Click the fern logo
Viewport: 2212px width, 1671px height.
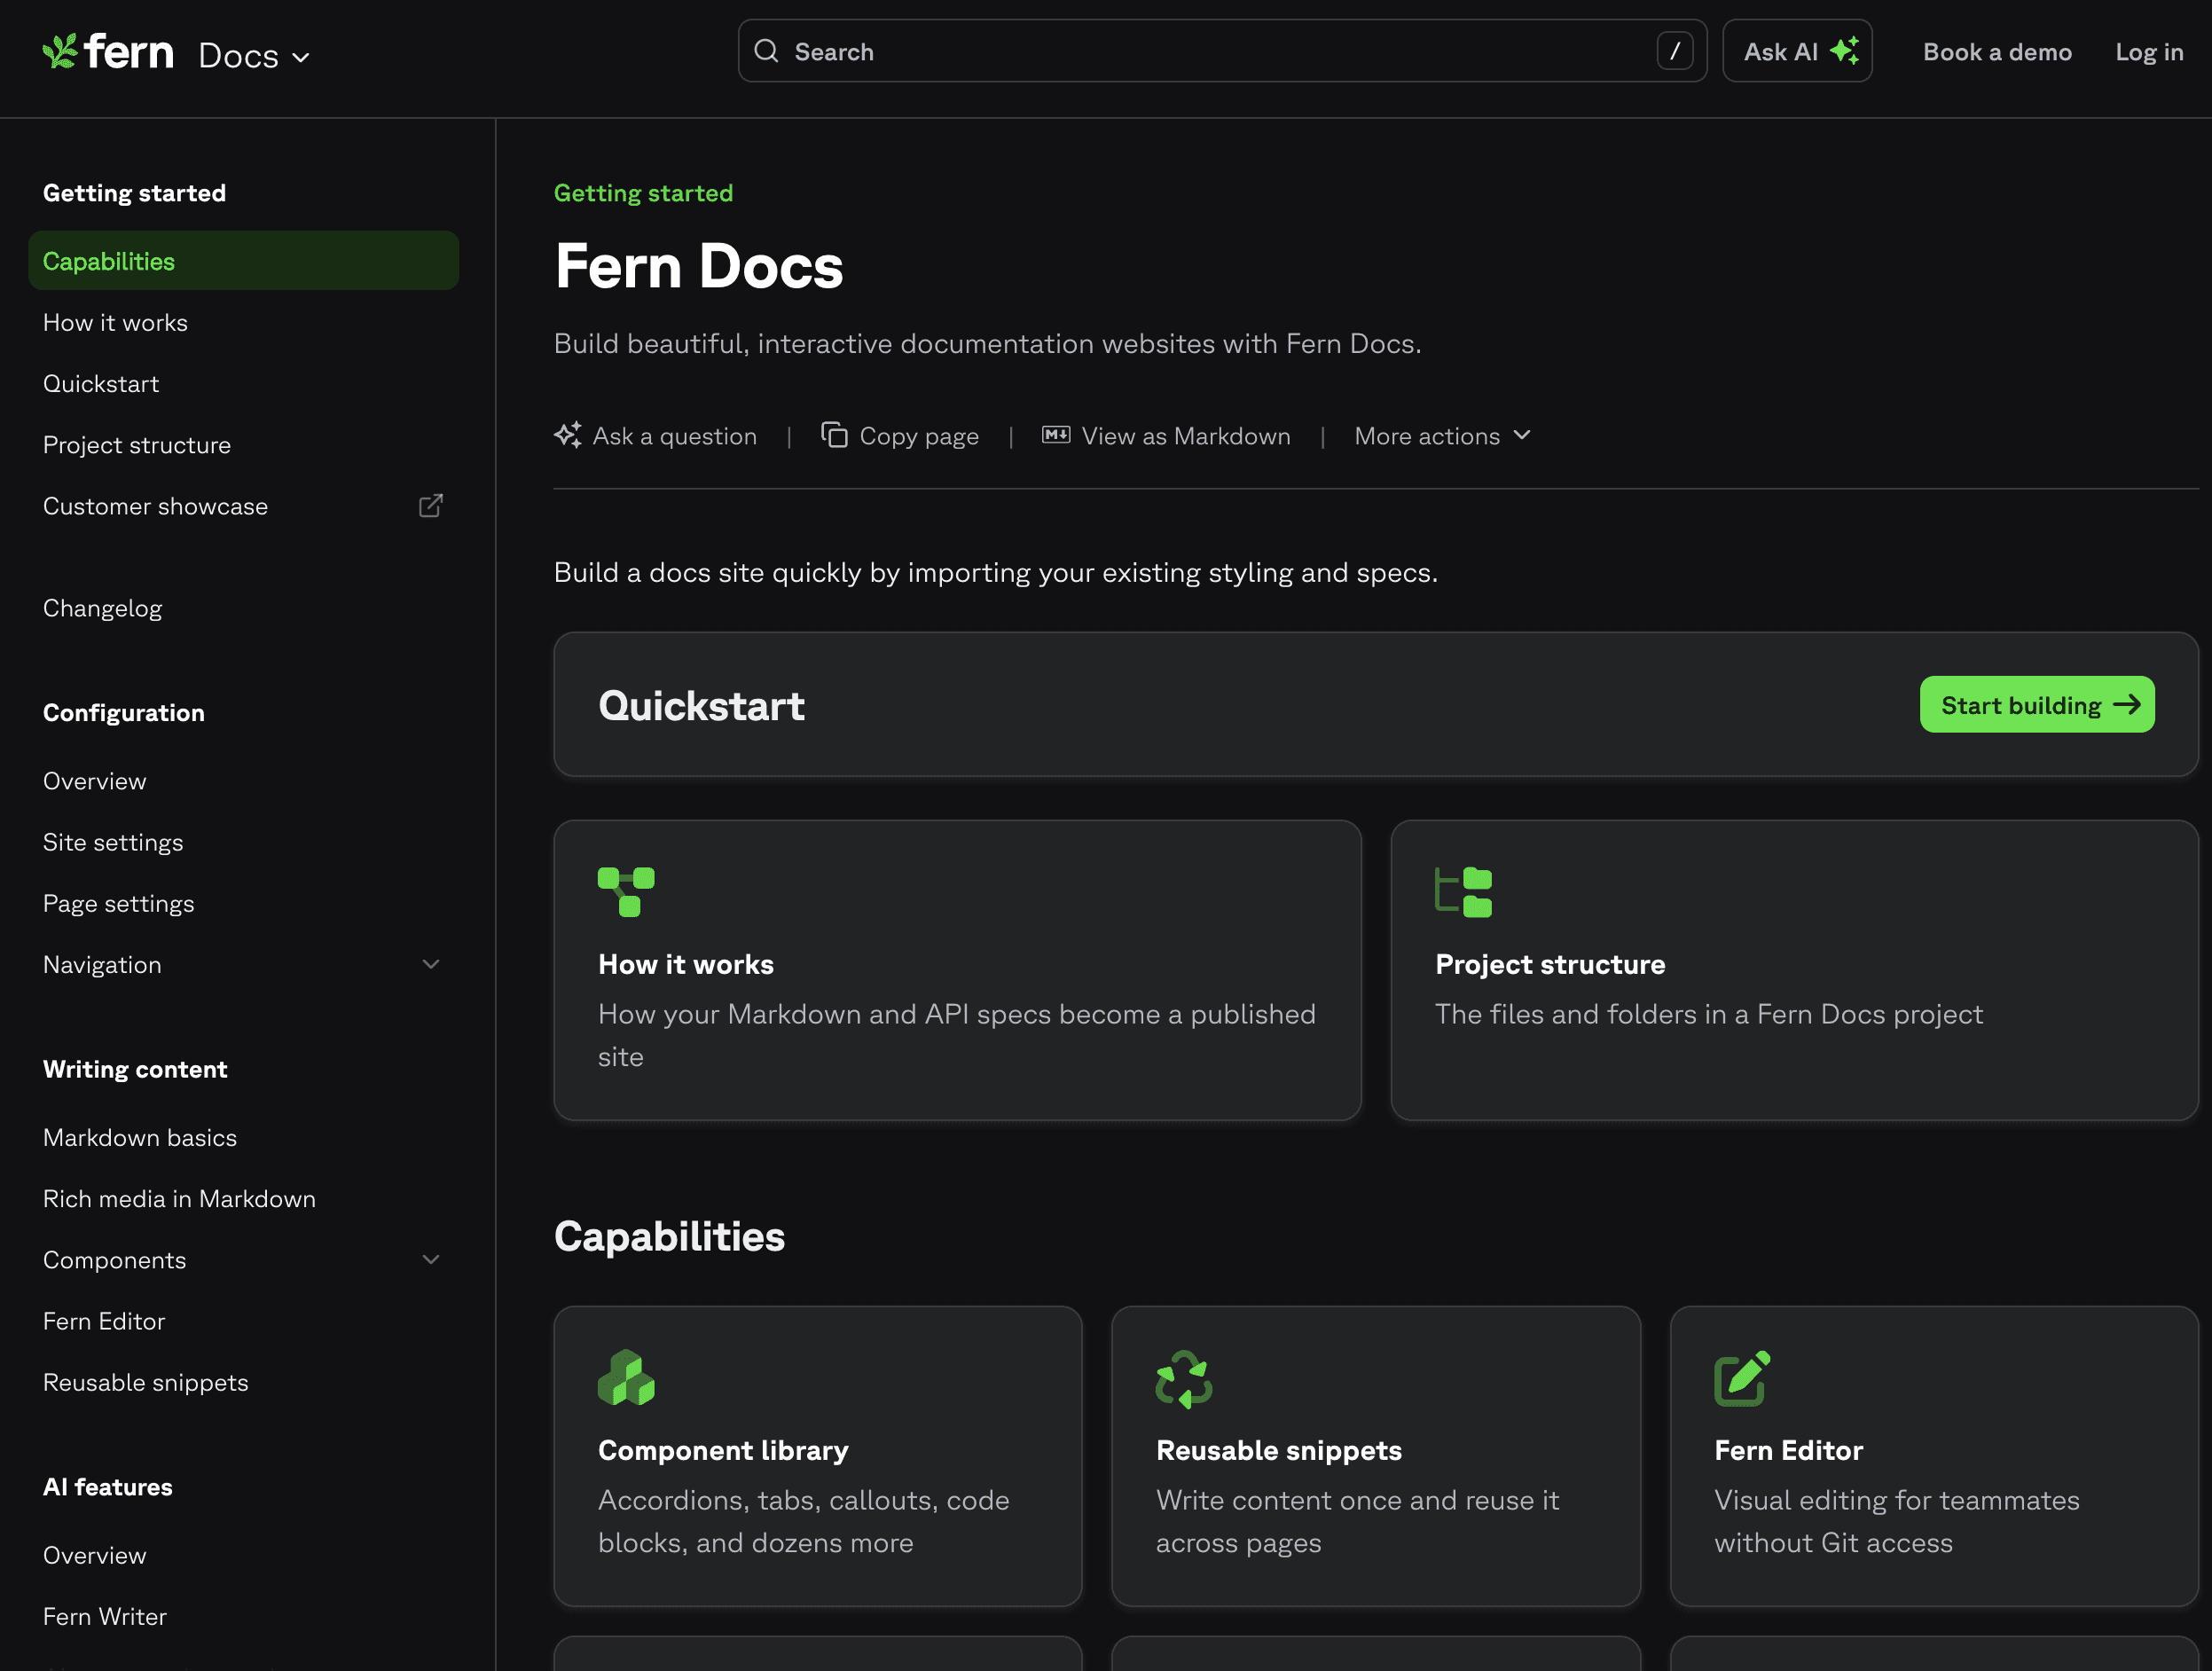(x=108, y=51)
